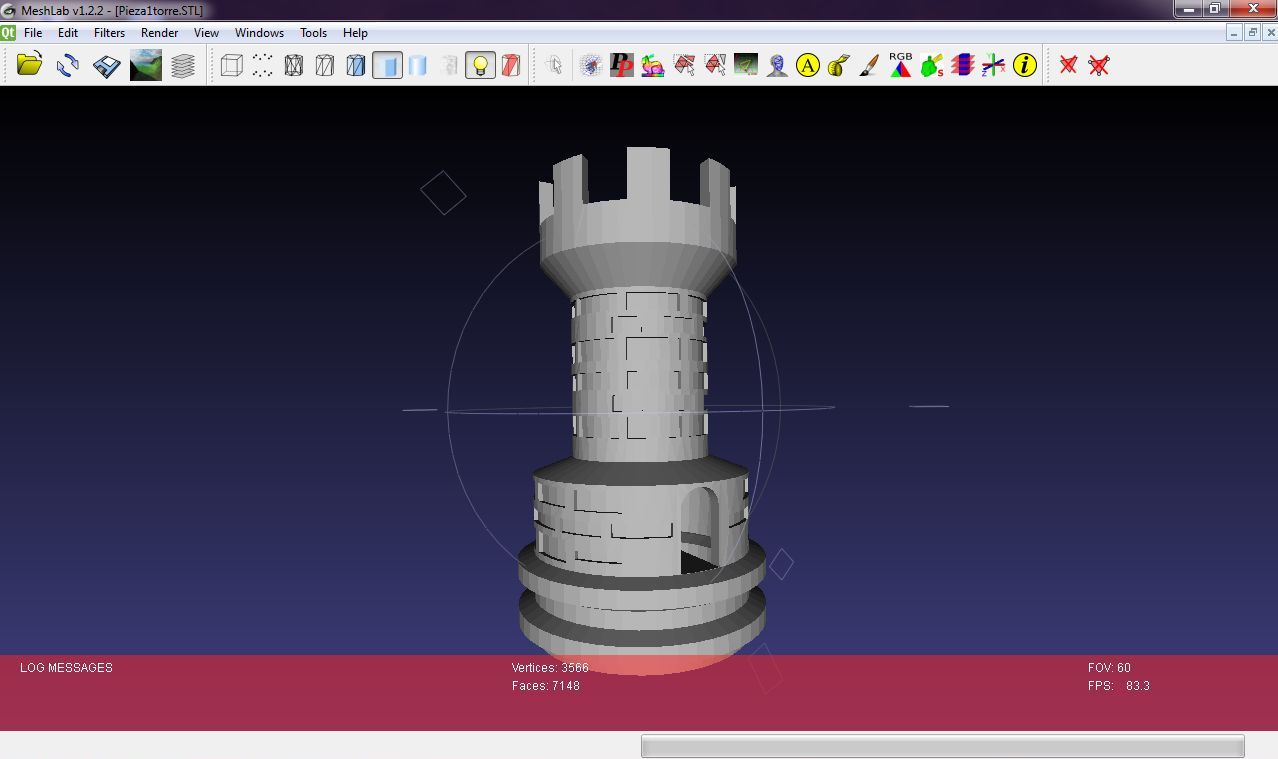This screenshot has width=1278, height=759.
Task: Toggle bounding box render mode
Action: coord(232,65)
